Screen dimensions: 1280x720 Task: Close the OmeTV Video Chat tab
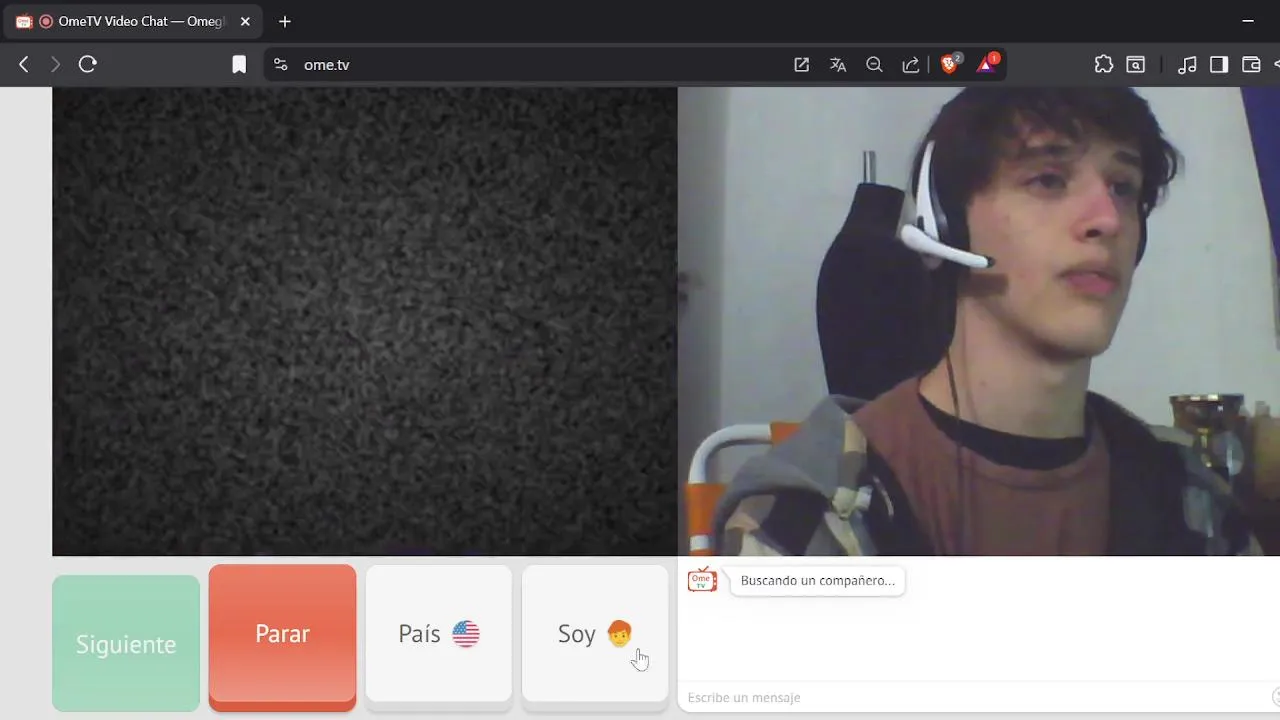coord(245,21)
